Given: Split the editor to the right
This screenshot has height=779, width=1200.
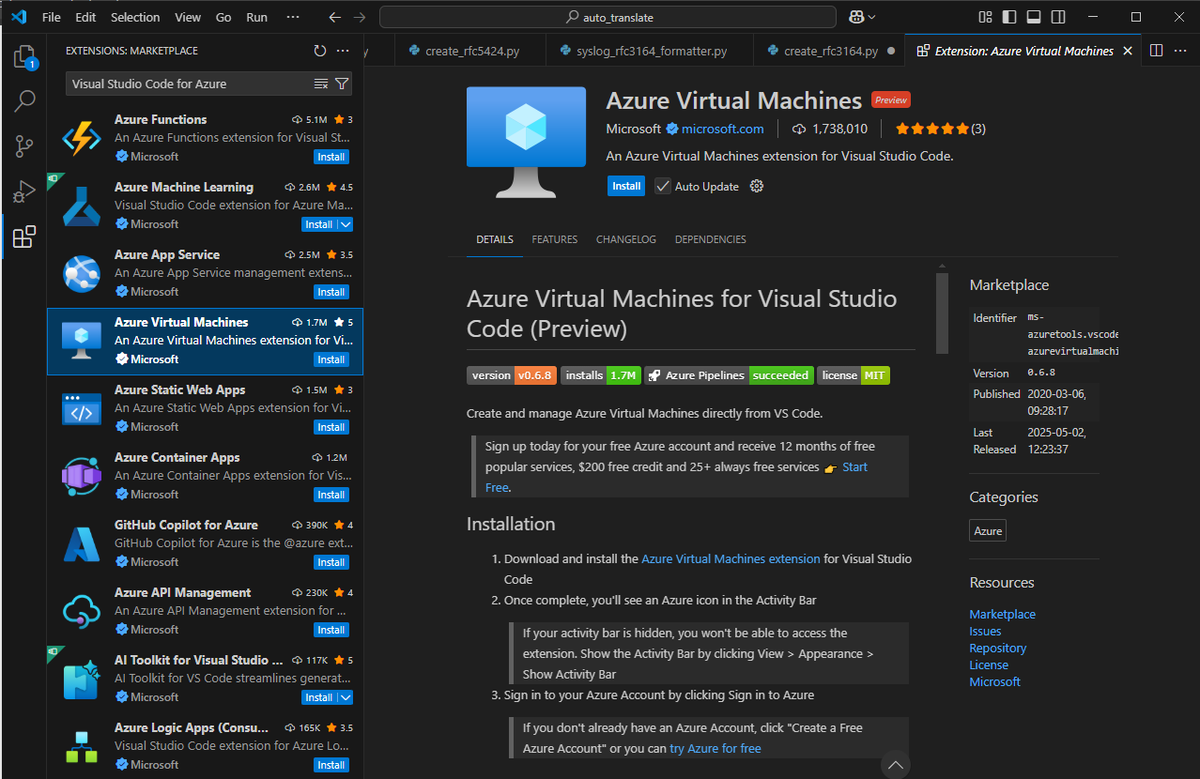Looking at the screenshot, I should [1156, 51].
